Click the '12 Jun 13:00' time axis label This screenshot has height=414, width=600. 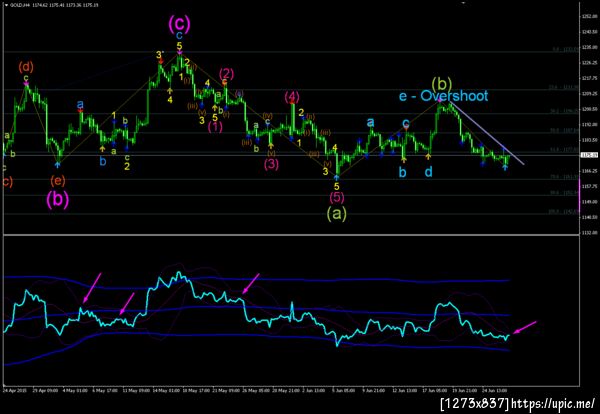pyautogui.click(x=404, y=391)
